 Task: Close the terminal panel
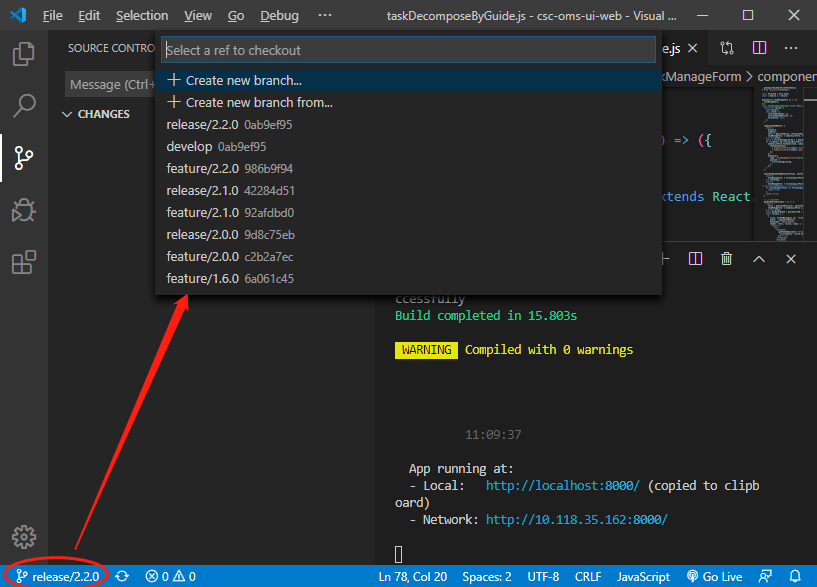790,259
